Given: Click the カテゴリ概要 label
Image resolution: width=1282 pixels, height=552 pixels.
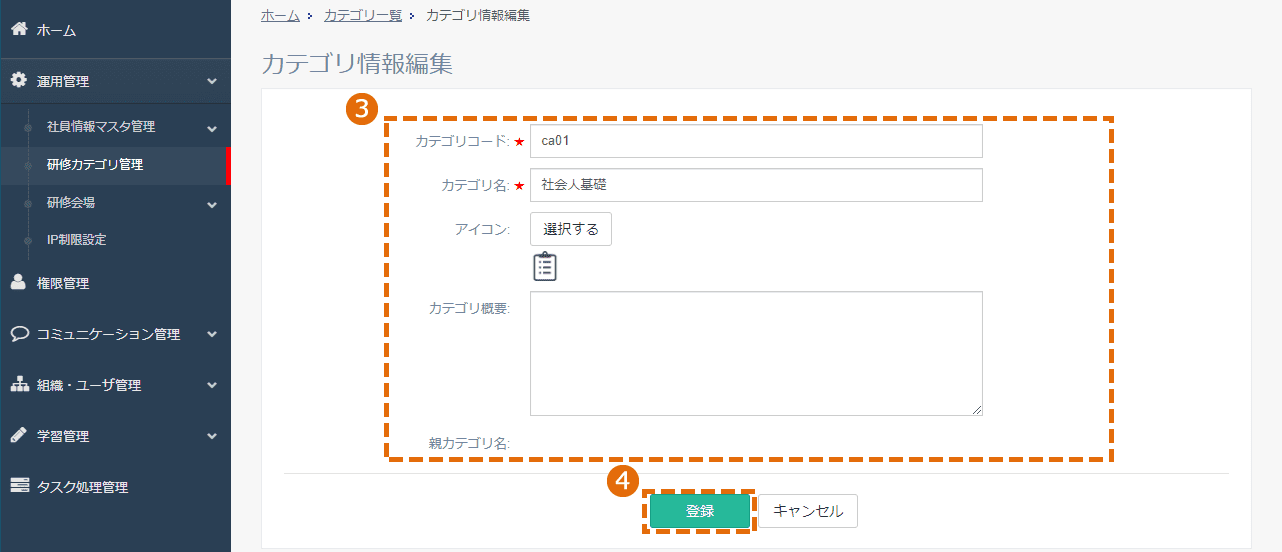Looking at the screenshot, I should [x=469, y=308].
